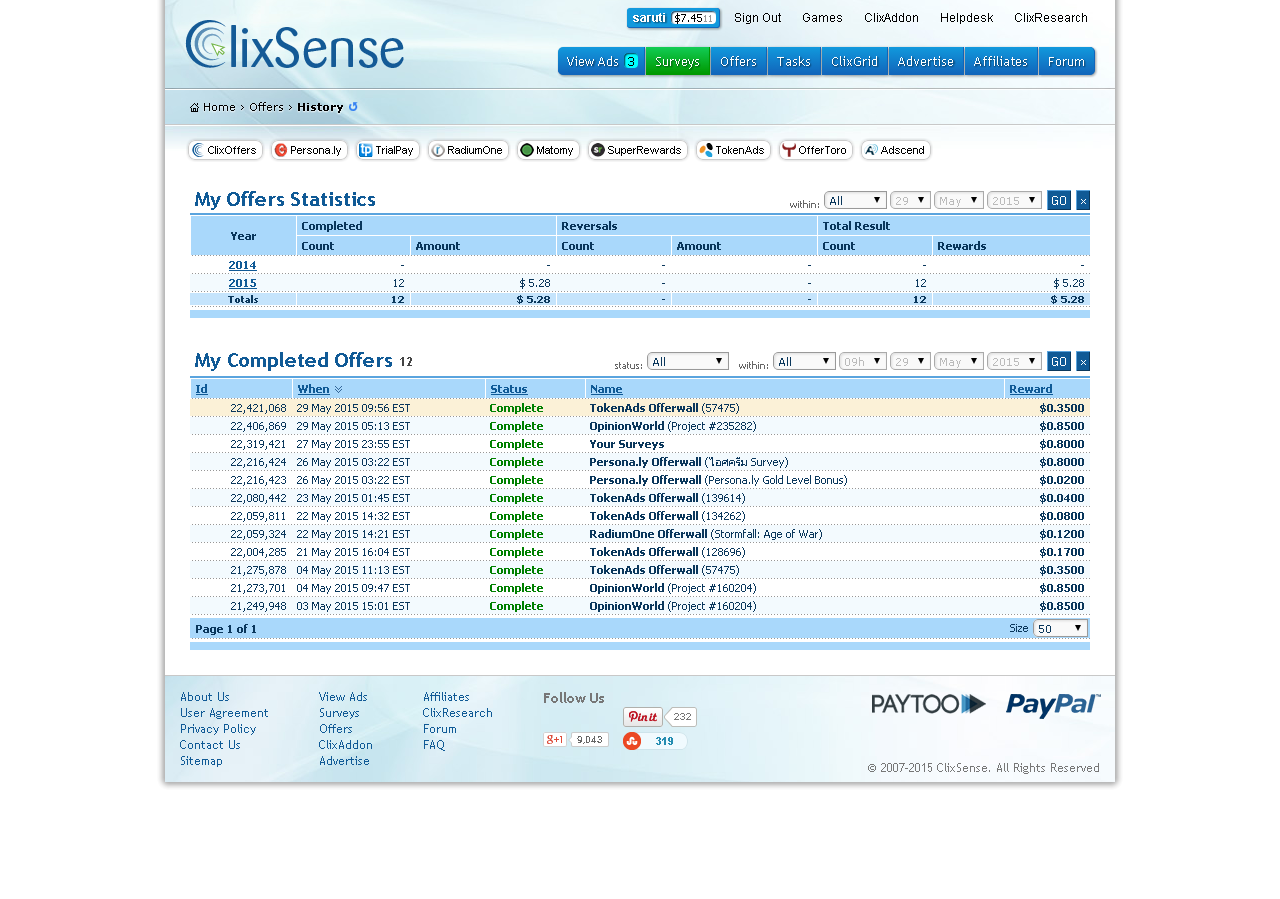Click GO in My Completed Offers
The height and width of the screenshot is (899, 1280).
coord(1059,361)
